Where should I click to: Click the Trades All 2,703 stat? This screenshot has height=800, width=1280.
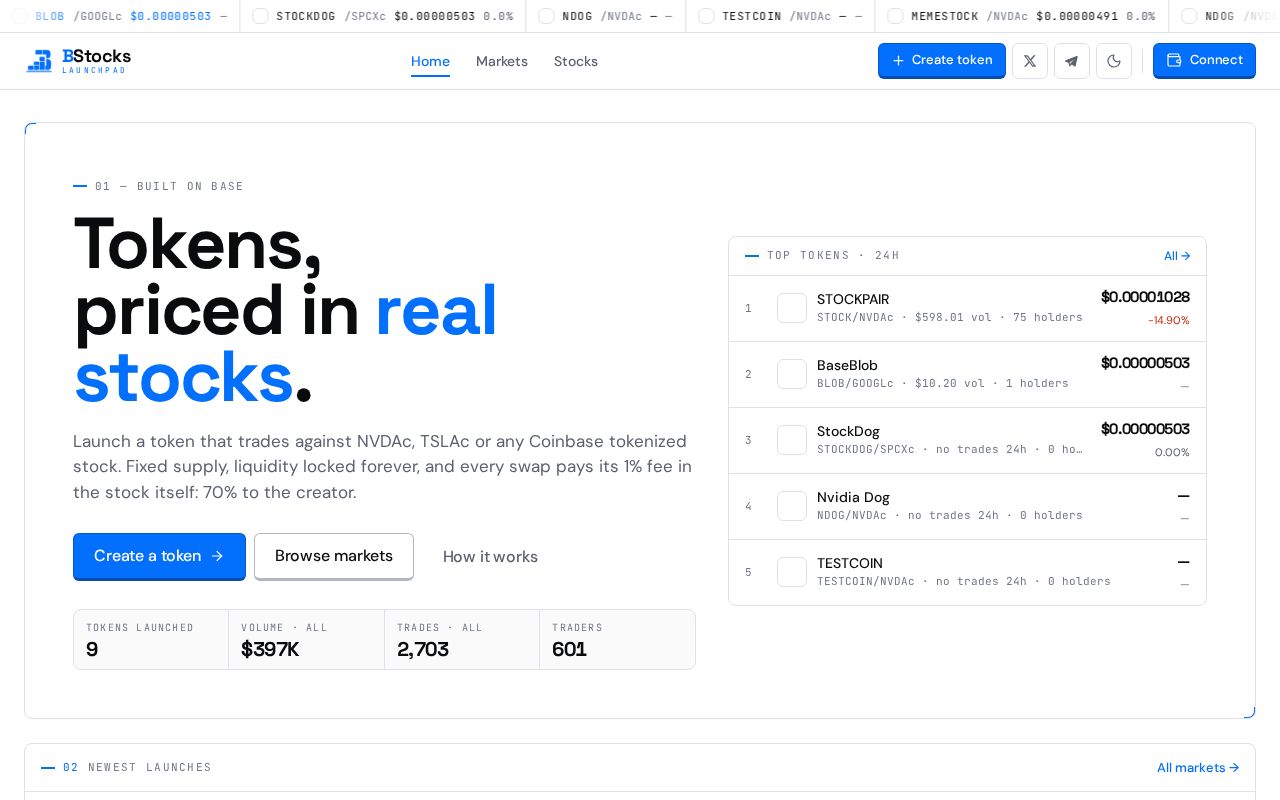[x=462, y=640]
